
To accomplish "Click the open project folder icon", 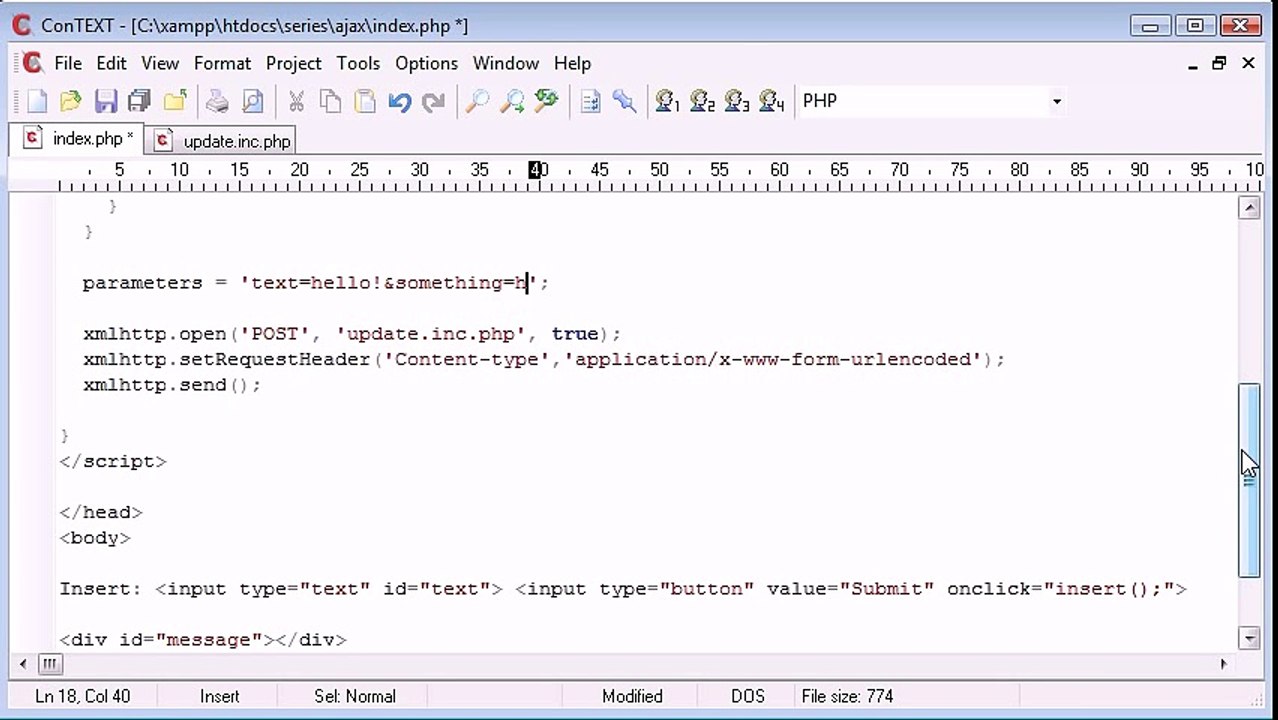I will pos(175,101).
